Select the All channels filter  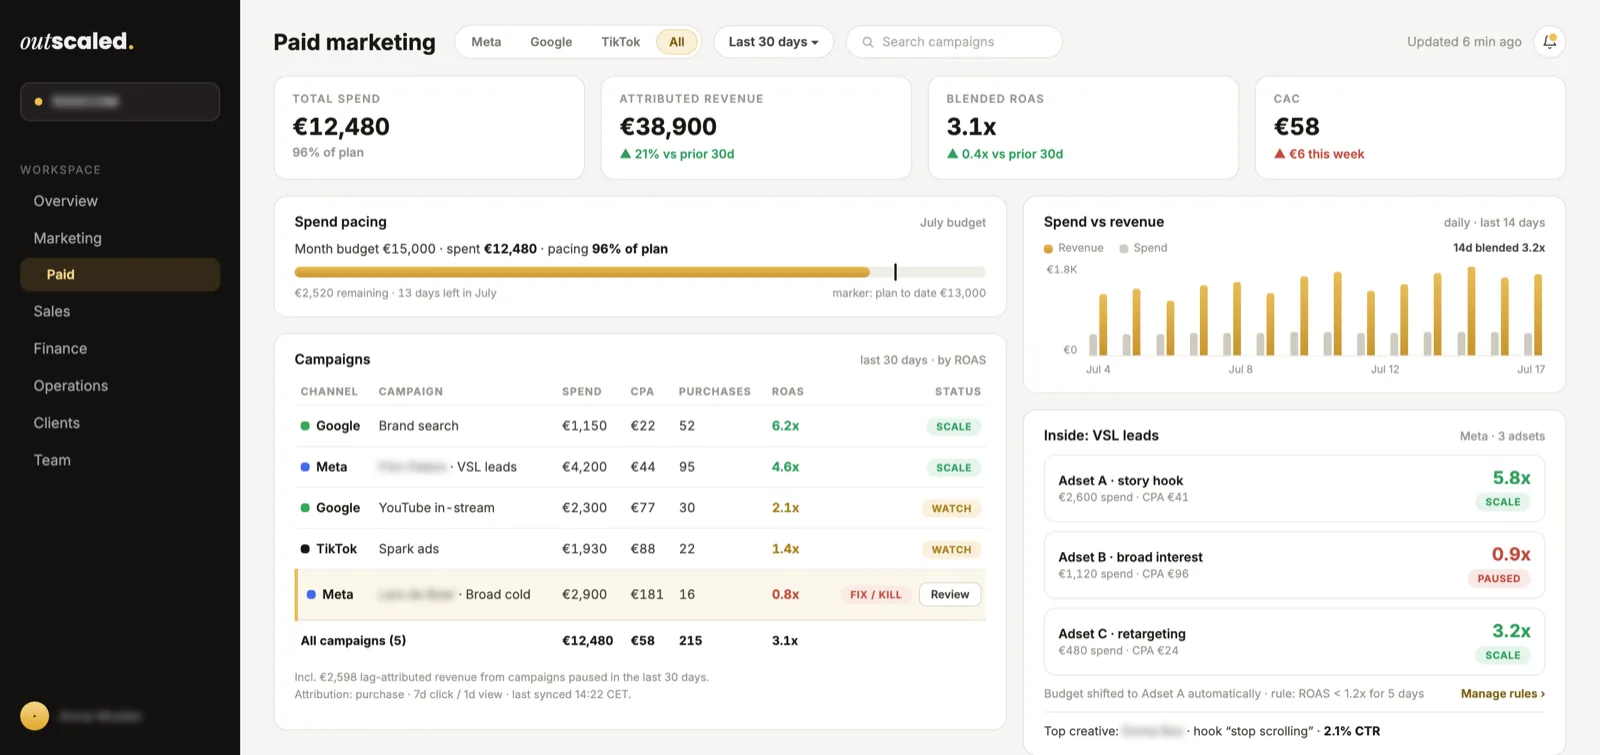(x=677, y=42)
